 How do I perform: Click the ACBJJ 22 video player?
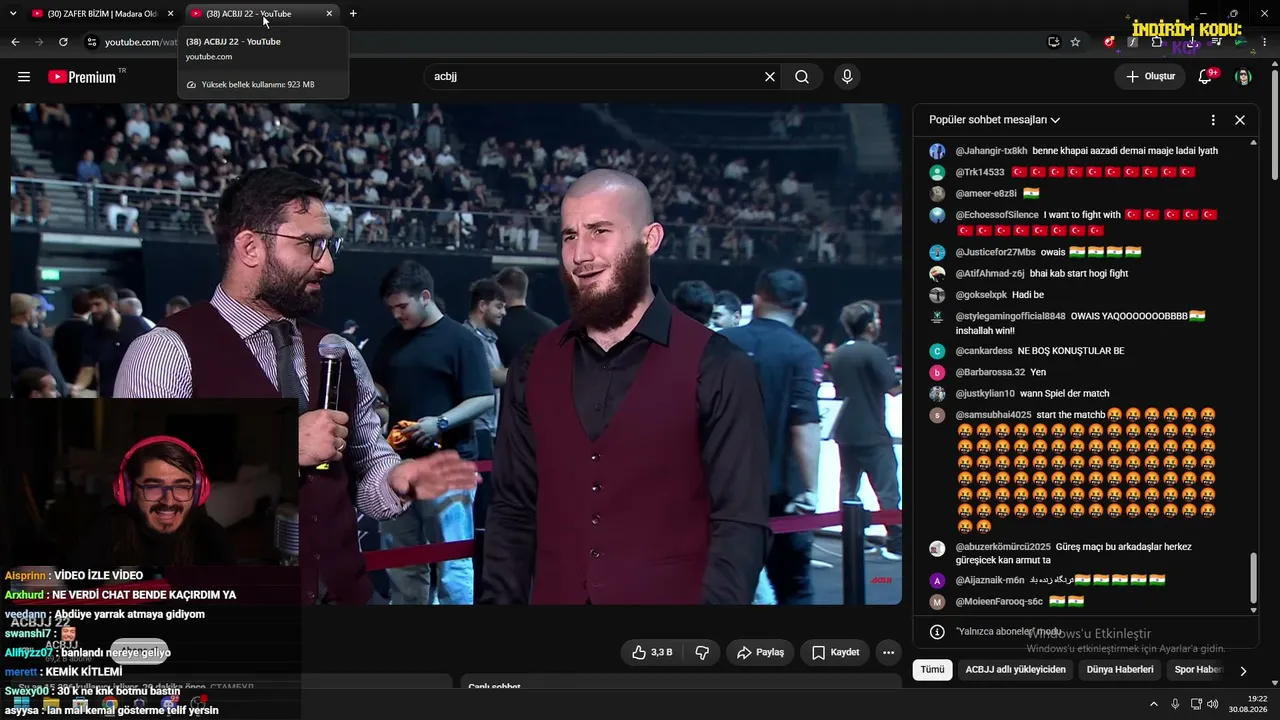tap(456, 354)
